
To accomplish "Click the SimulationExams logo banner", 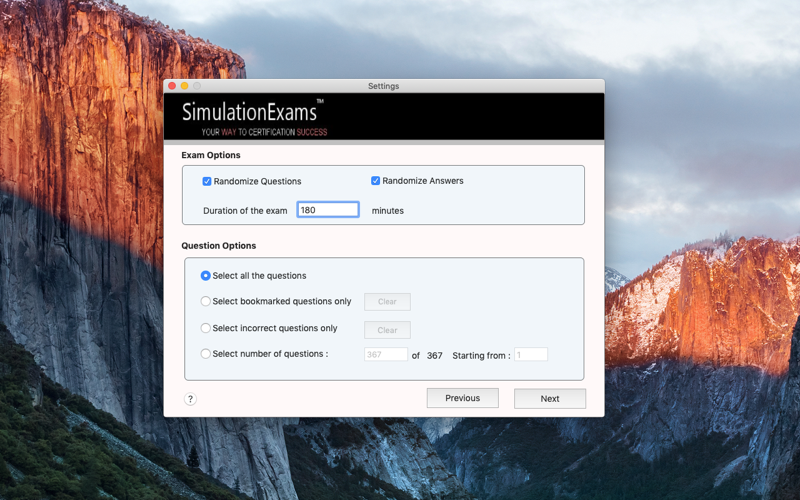I will pyautogui.click(x=384, y=117).
